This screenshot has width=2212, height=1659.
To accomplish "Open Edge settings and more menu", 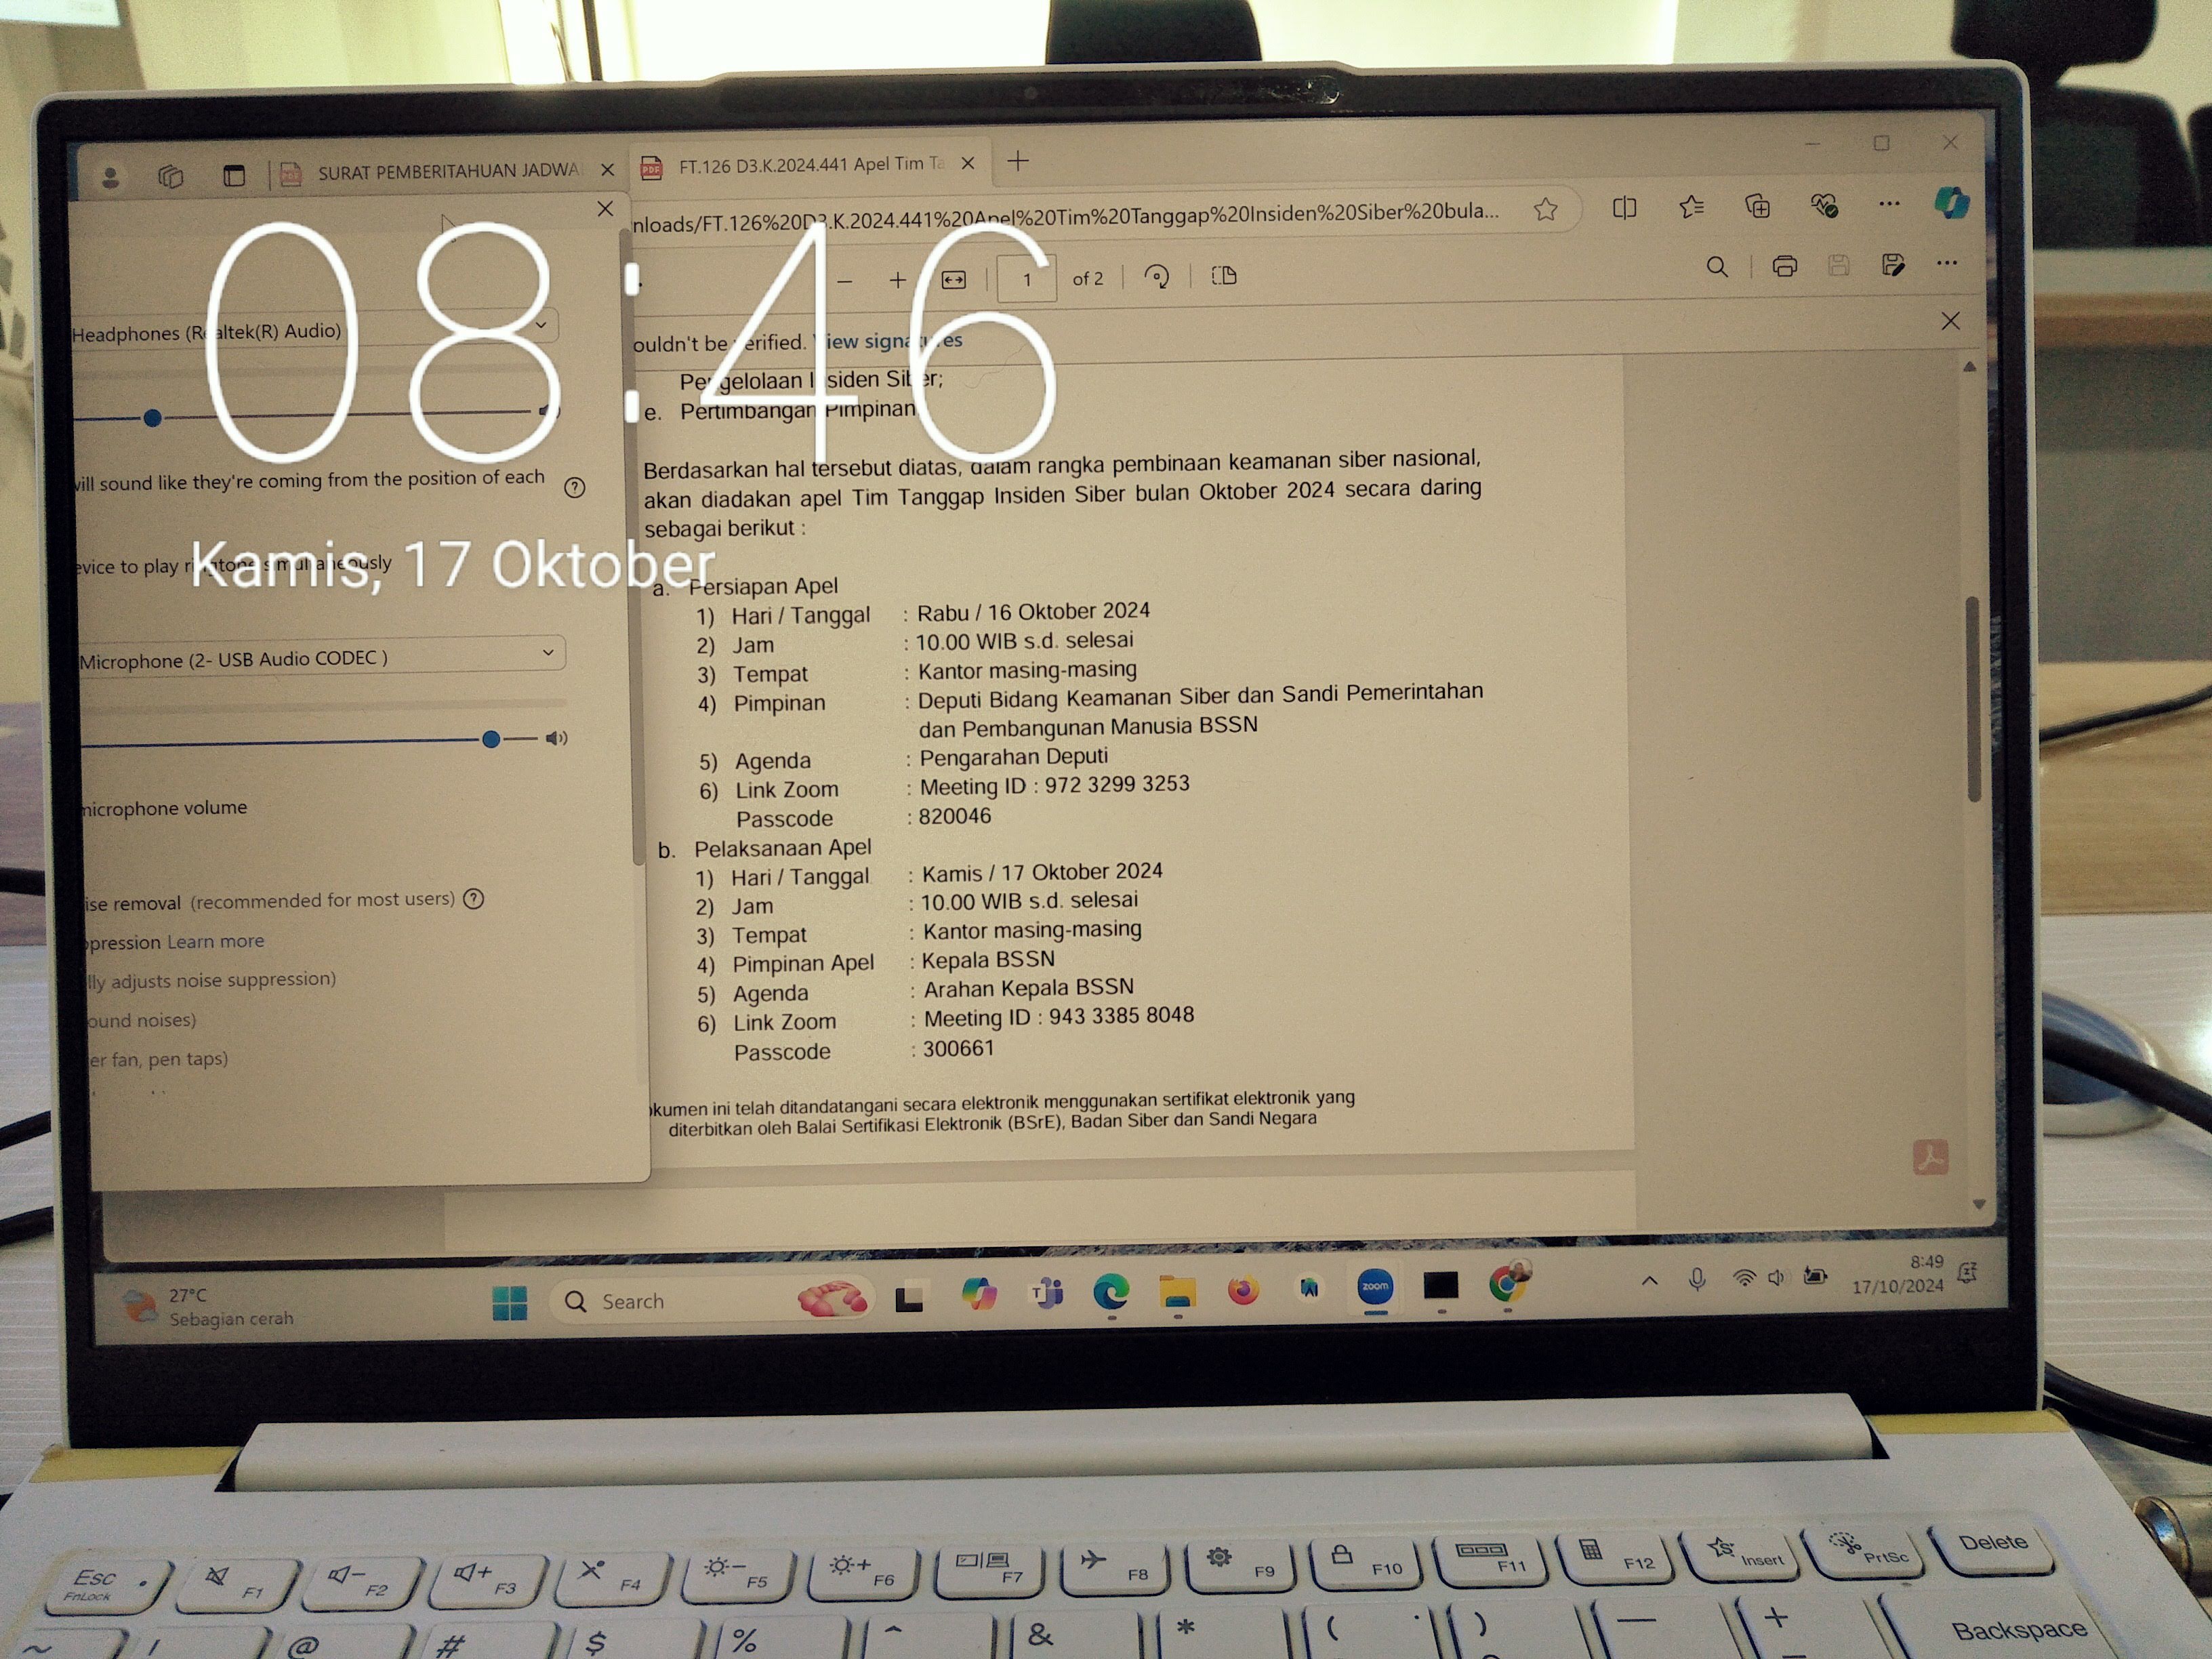I will (x=1889, y=204).
